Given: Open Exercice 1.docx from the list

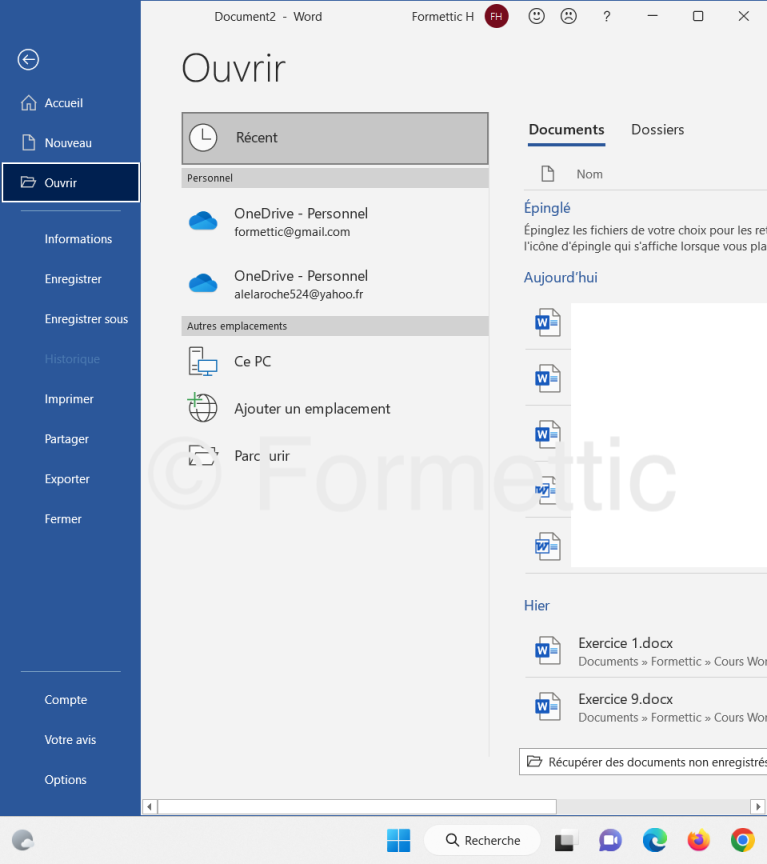Looking at the screenshot, I should [625, 643].
